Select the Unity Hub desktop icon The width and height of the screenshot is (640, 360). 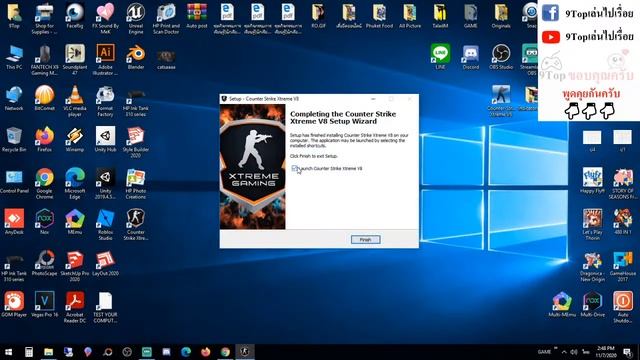pyautogui.click(x=105, y=140)
